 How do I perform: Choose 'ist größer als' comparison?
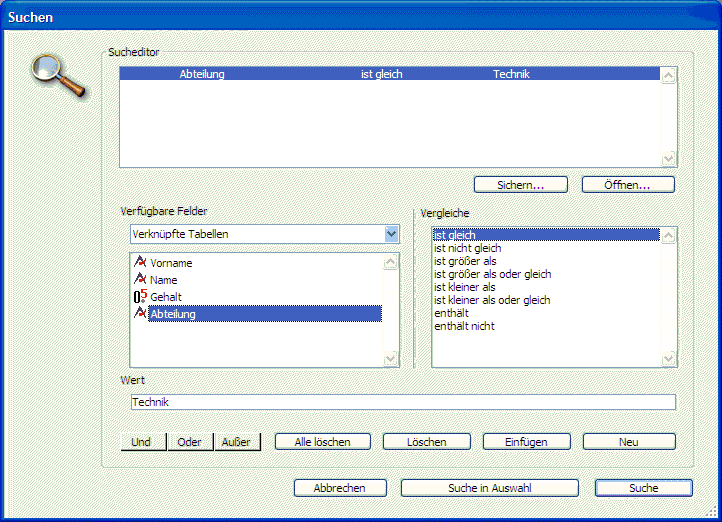click(465, 261)
